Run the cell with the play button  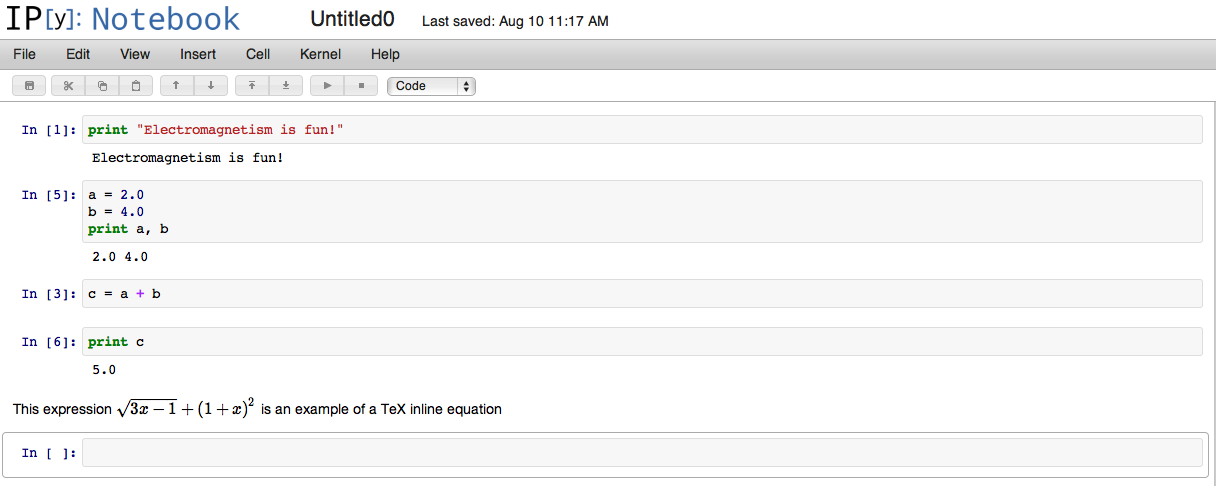pyautogui.click(x=327, y=86)
